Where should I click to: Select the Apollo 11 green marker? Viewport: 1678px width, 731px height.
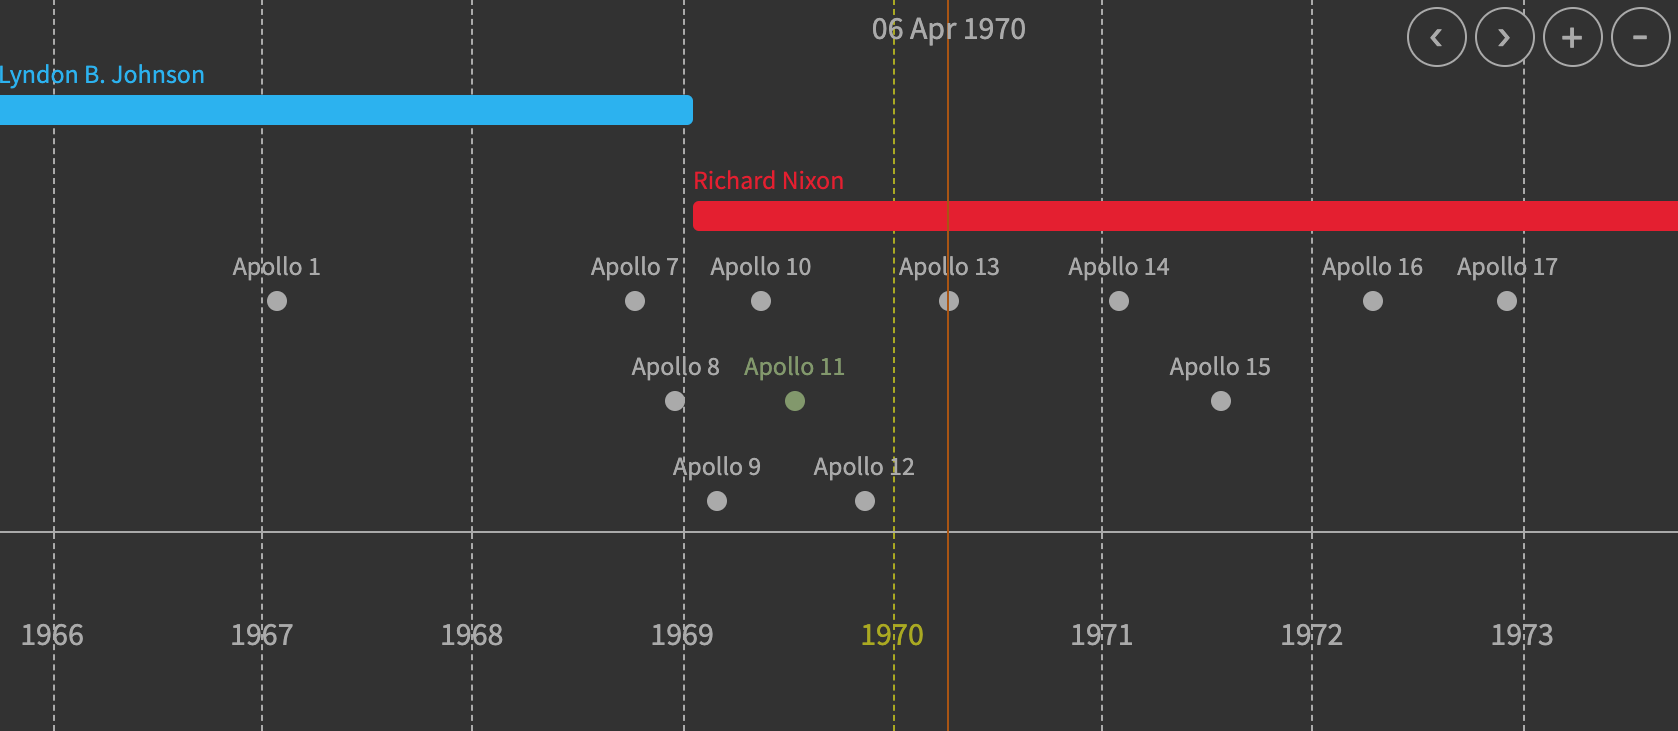795,401
